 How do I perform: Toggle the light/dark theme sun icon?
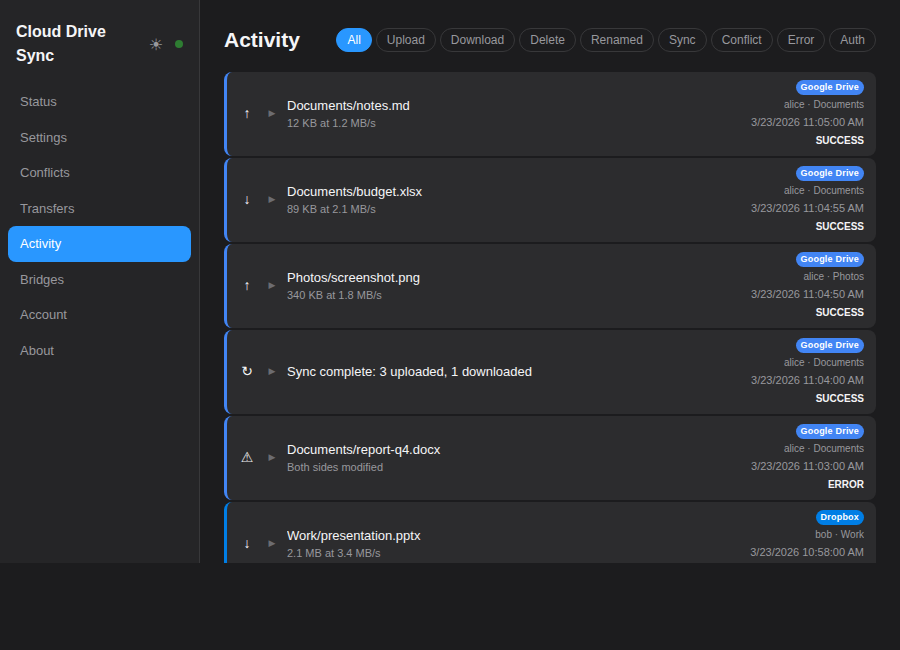(156, 44)
